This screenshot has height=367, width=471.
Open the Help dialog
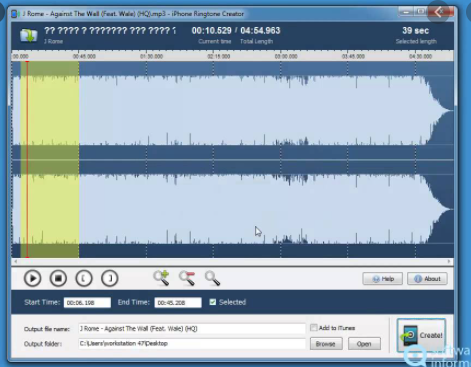[x=383, y=279]
